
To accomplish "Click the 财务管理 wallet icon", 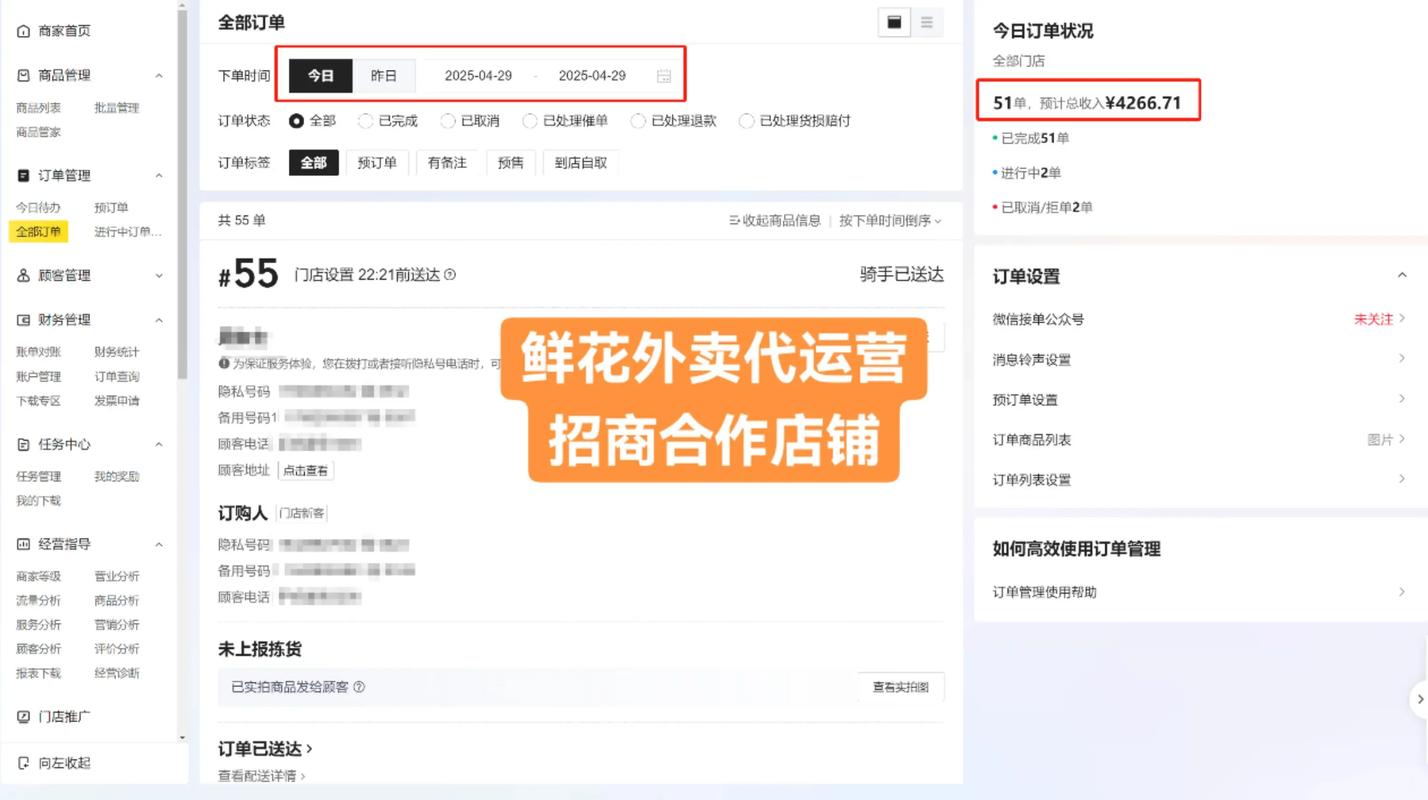I will click(x=23, y=320).
